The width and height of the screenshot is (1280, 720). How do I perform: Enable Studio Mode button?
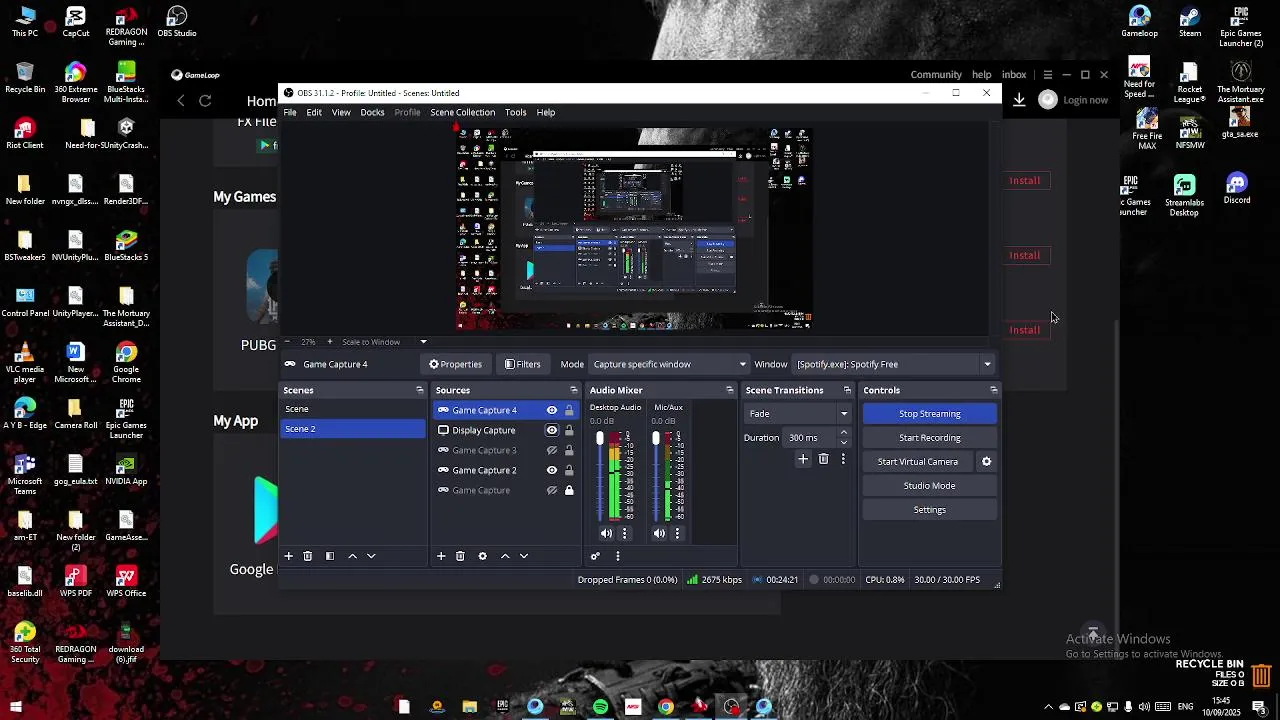[x=929, y=486]
